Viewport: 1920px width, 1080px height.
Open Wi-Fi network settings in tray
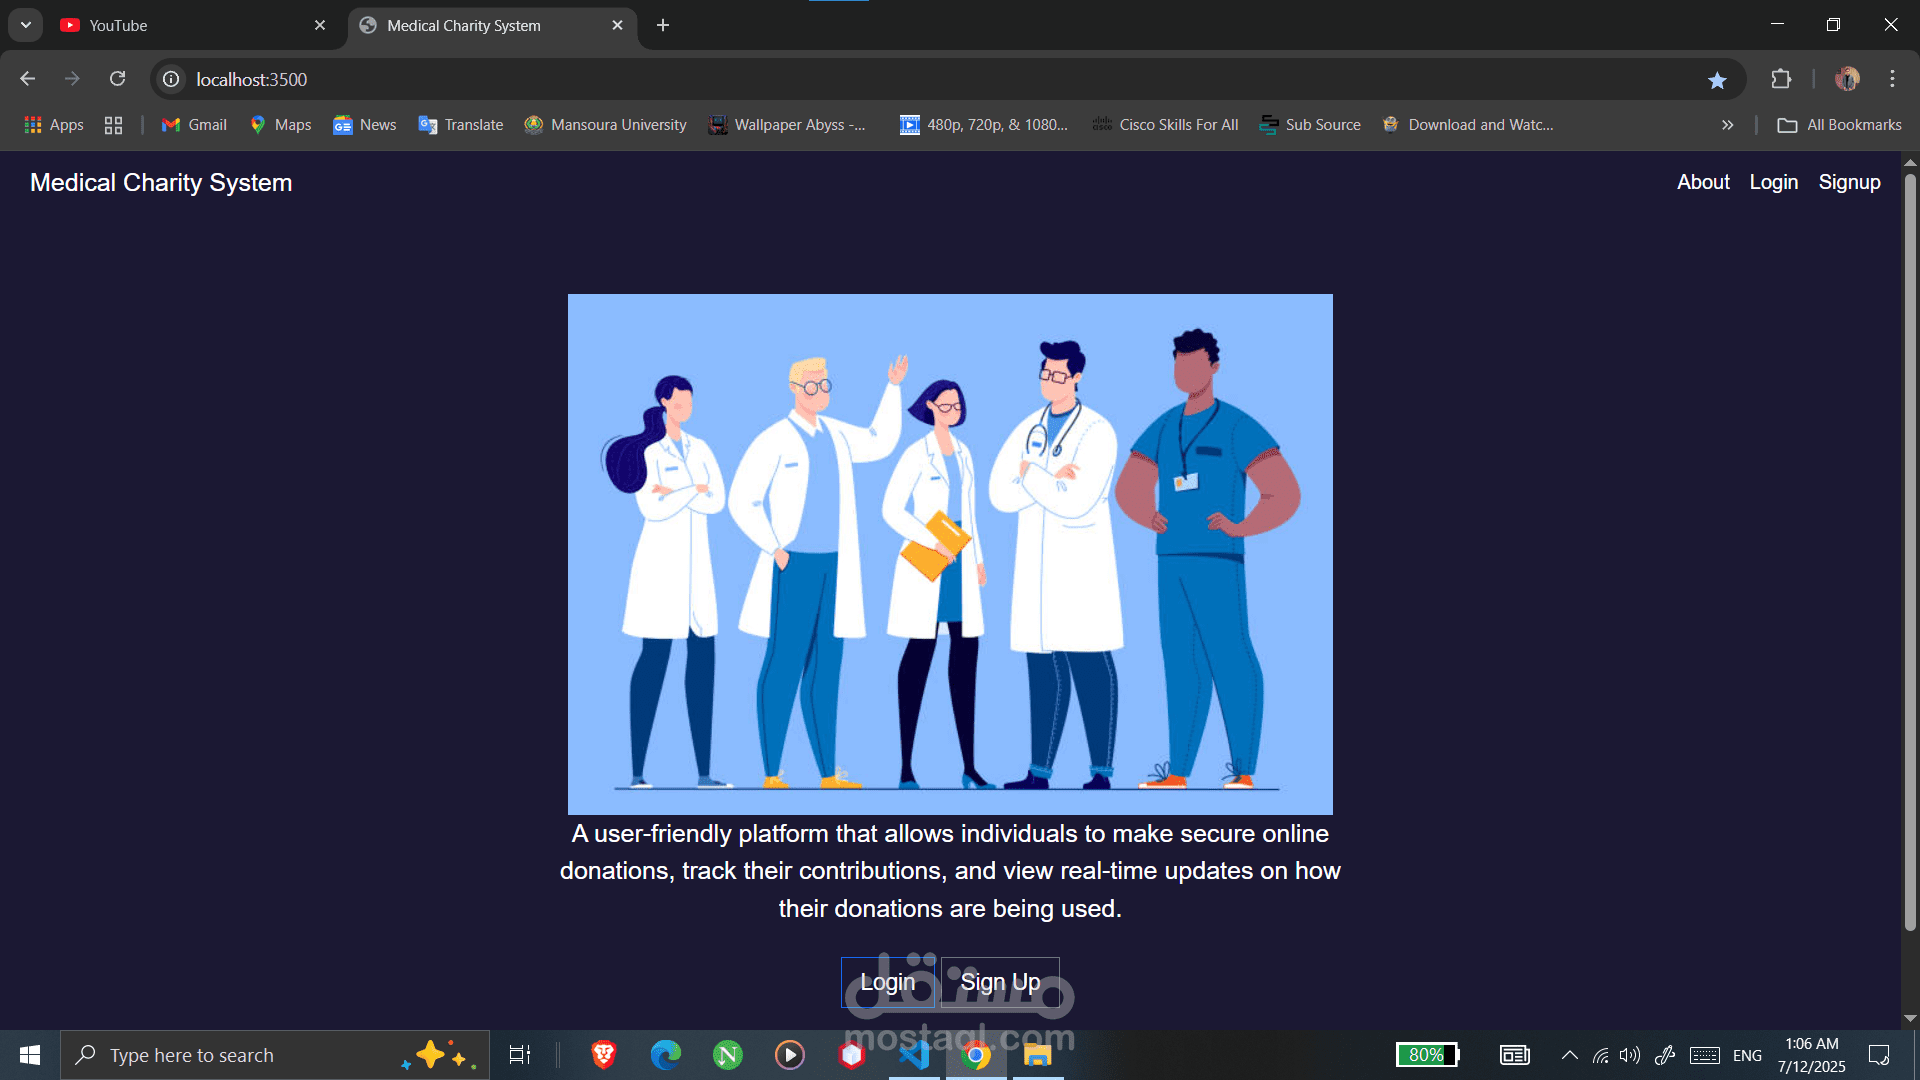point(1600,1055)
